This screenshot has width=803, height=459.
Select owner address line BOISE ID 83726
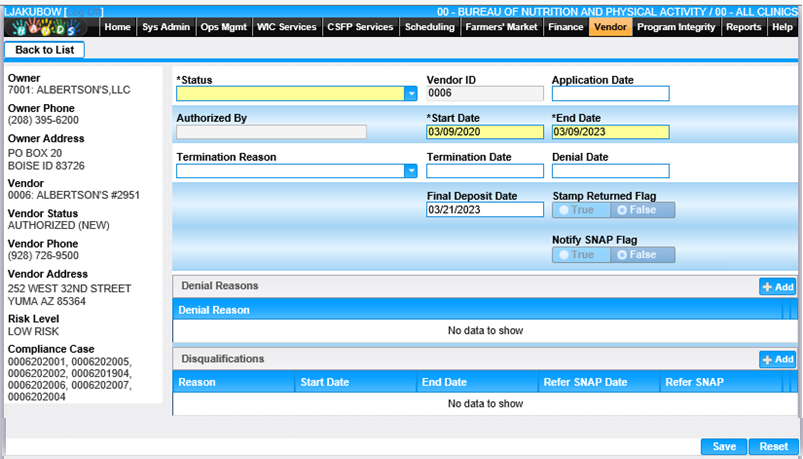(x=46, y=166)
